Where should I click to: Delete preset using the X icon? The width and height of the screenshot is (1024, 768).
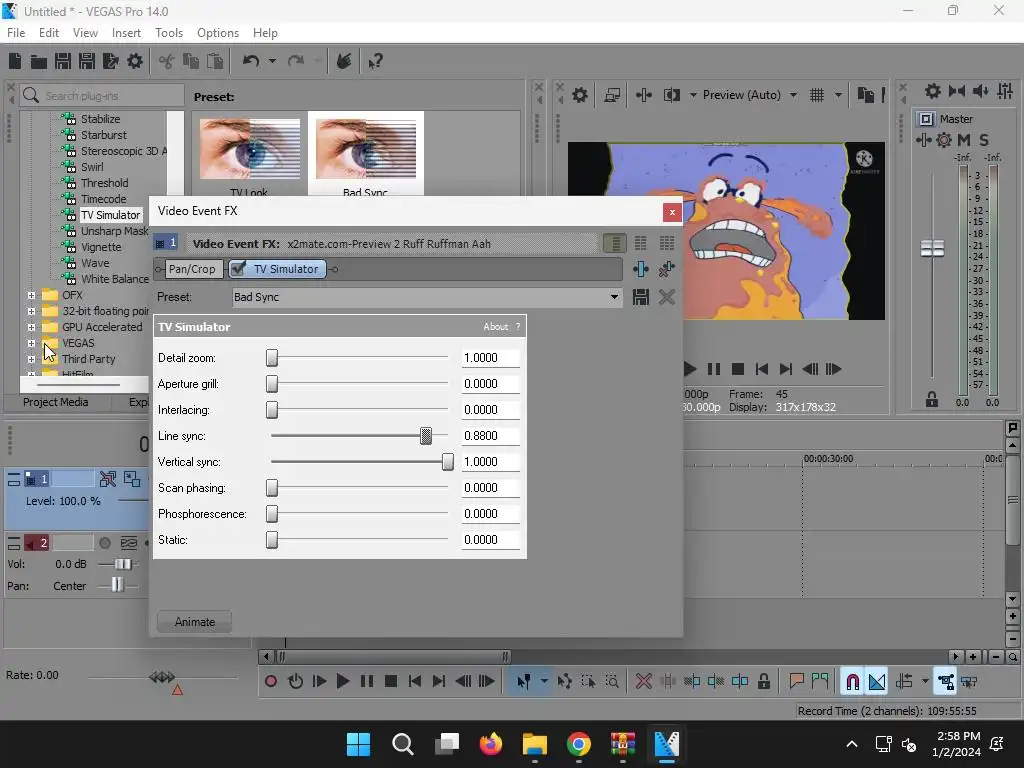point(666,297)
